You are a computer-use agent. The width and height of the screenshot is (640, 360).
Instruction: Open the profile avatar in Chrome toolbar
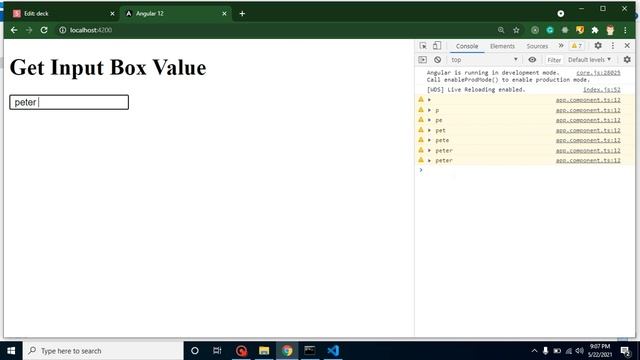610,30
